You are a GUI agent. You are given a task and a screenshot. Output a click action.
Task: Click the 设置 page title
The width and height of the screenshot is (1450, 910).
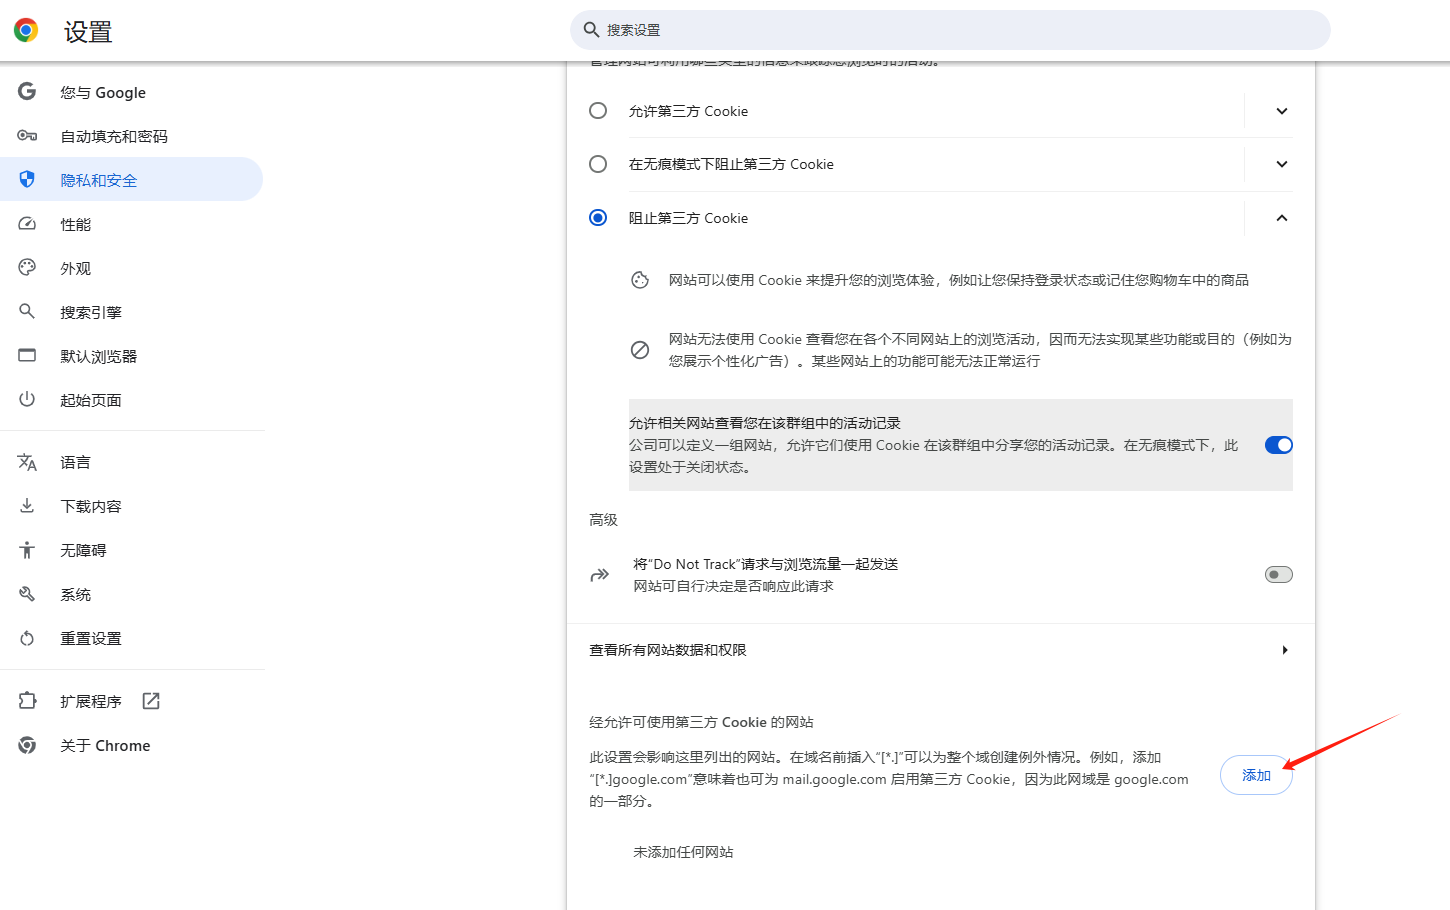tap(88, 32)
